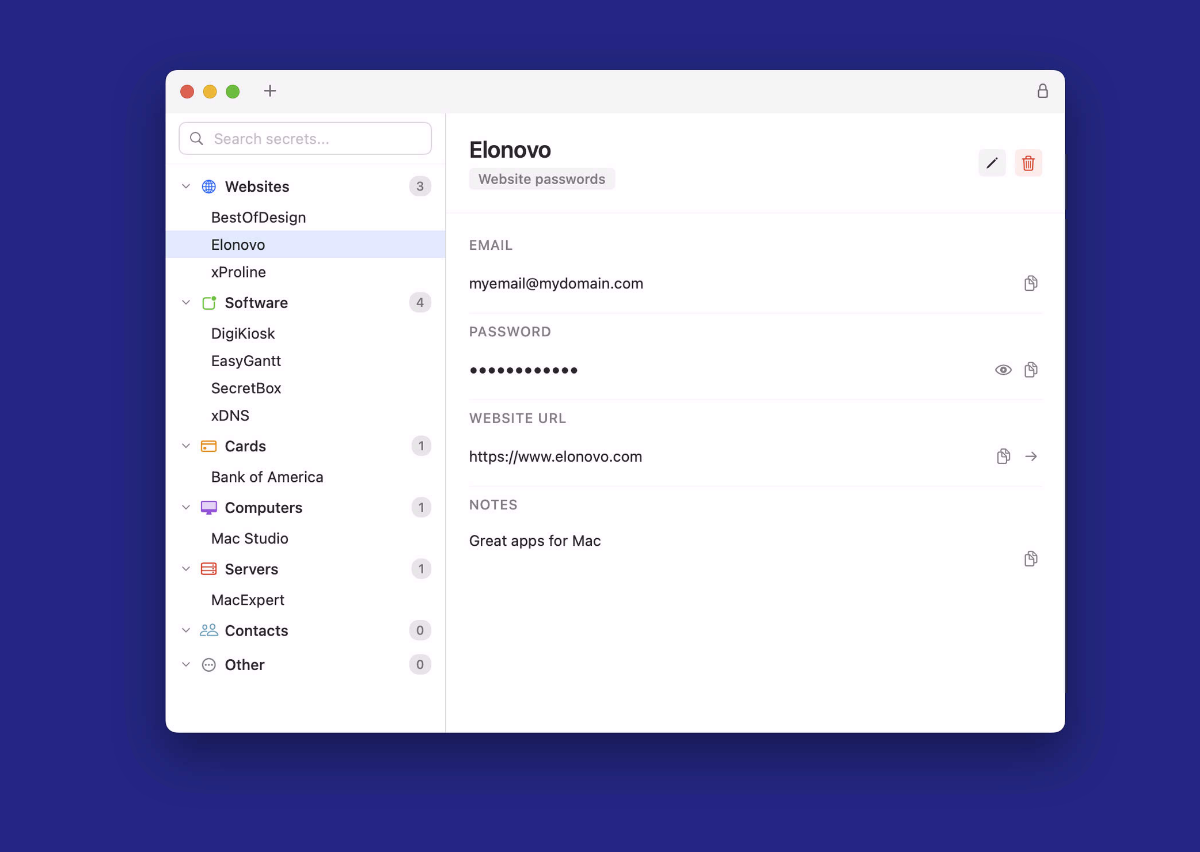This screenshot has height=852, width=1200.
Task: Click the https://www.elonovo.com URL text
Action: coord(555,457)
